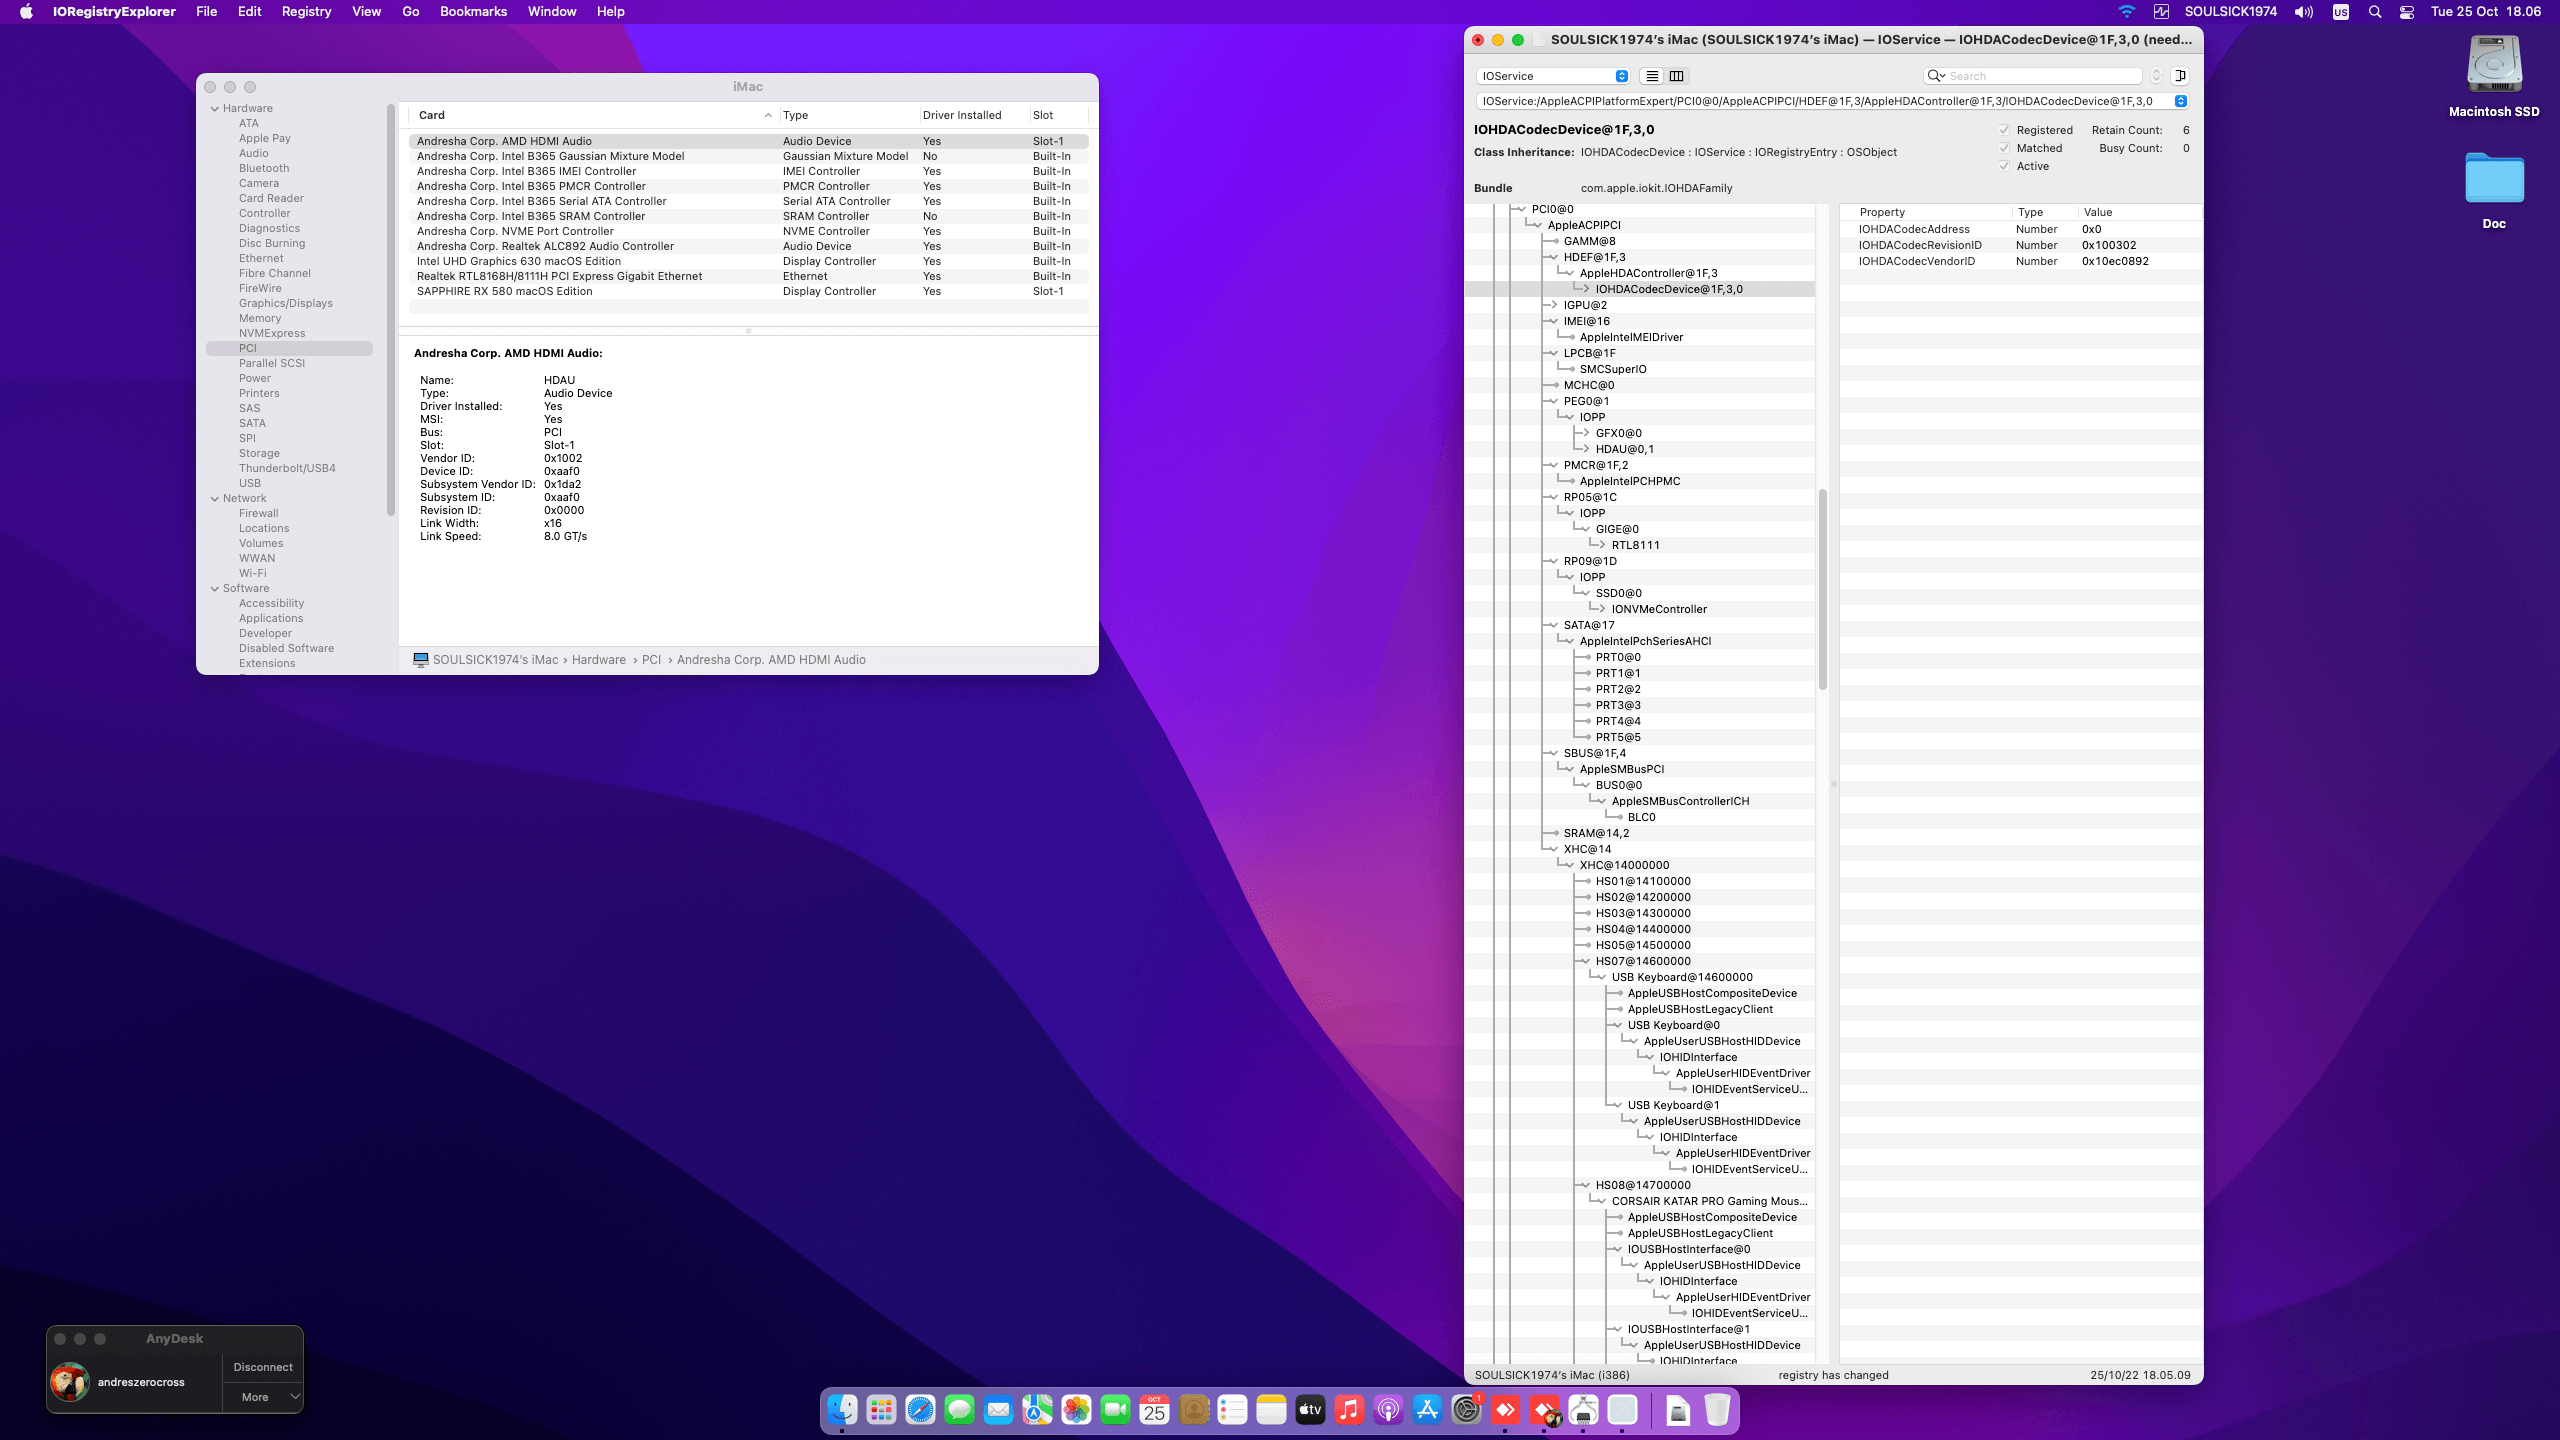Toggle the Matched checkbox
This screenshot has height=1440, width=2560.
pyautogui.click(x=2004, y=148)
